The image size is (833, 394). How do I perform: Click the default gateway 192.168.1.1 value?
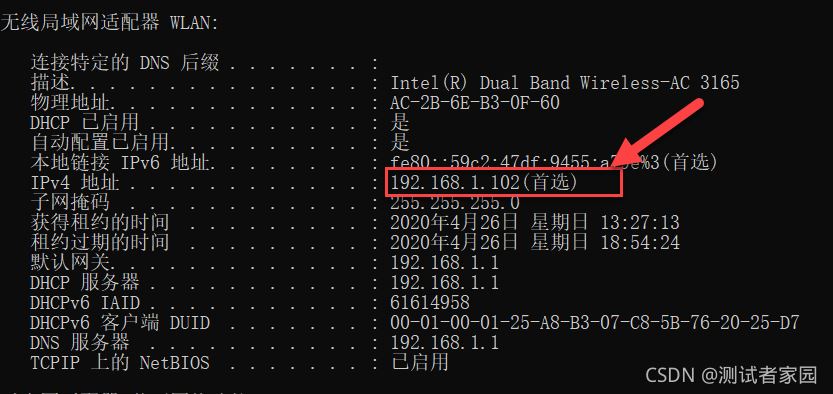[445, 262]
